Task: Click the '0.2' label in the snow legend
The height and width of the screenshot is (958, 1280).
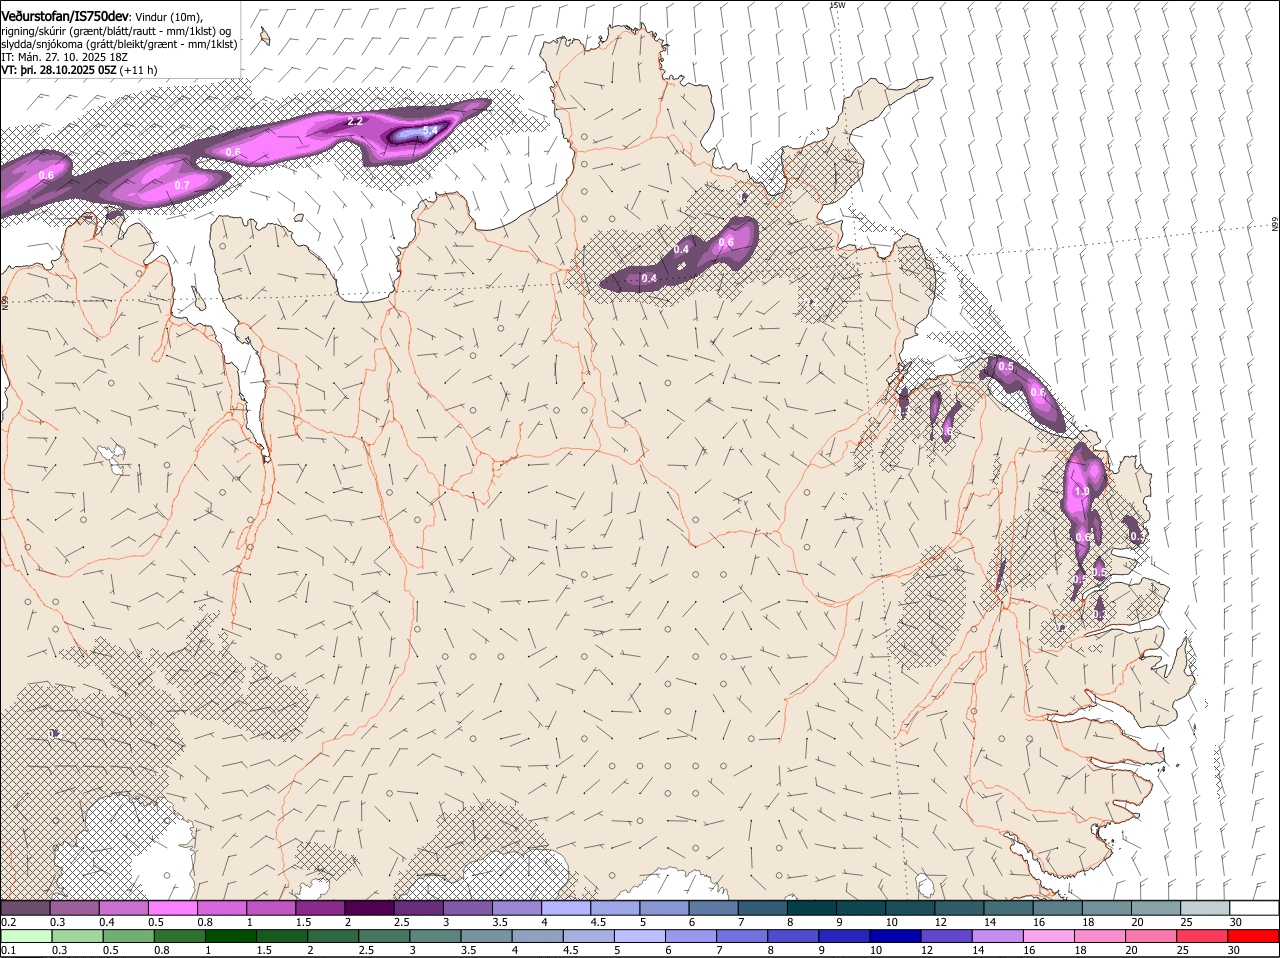Action: 8,922
